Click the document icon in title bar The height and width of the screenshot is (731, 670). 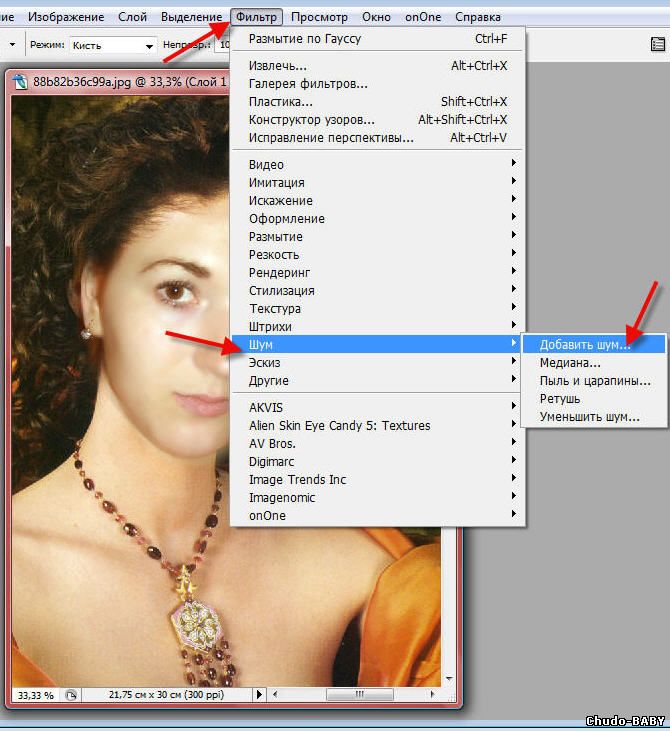coord(20,82)
